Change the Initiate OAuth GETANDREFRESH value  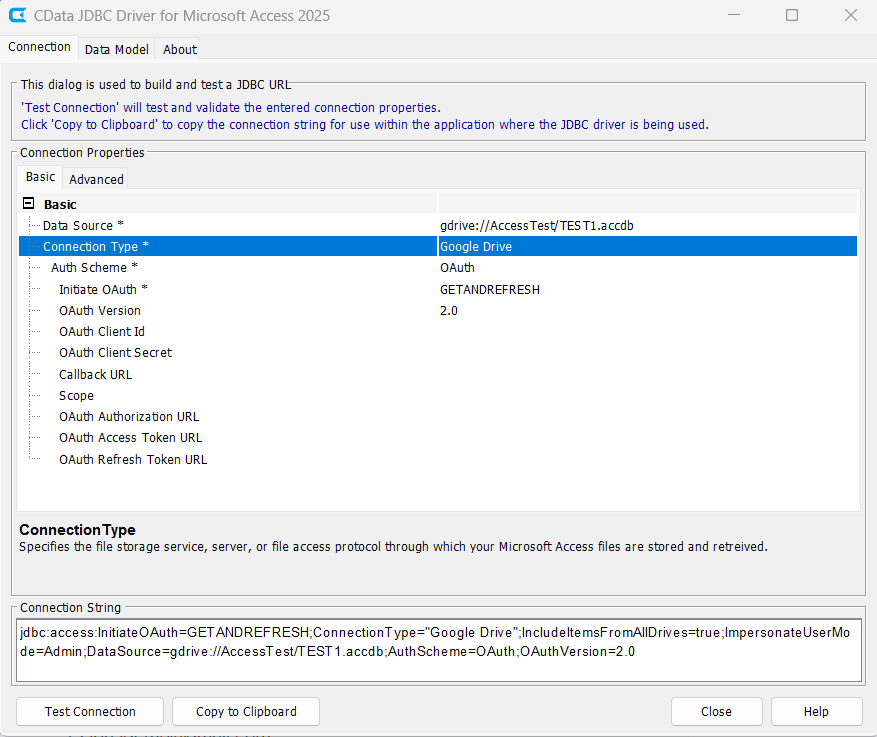pyautogui.click(x=646, y=289)
